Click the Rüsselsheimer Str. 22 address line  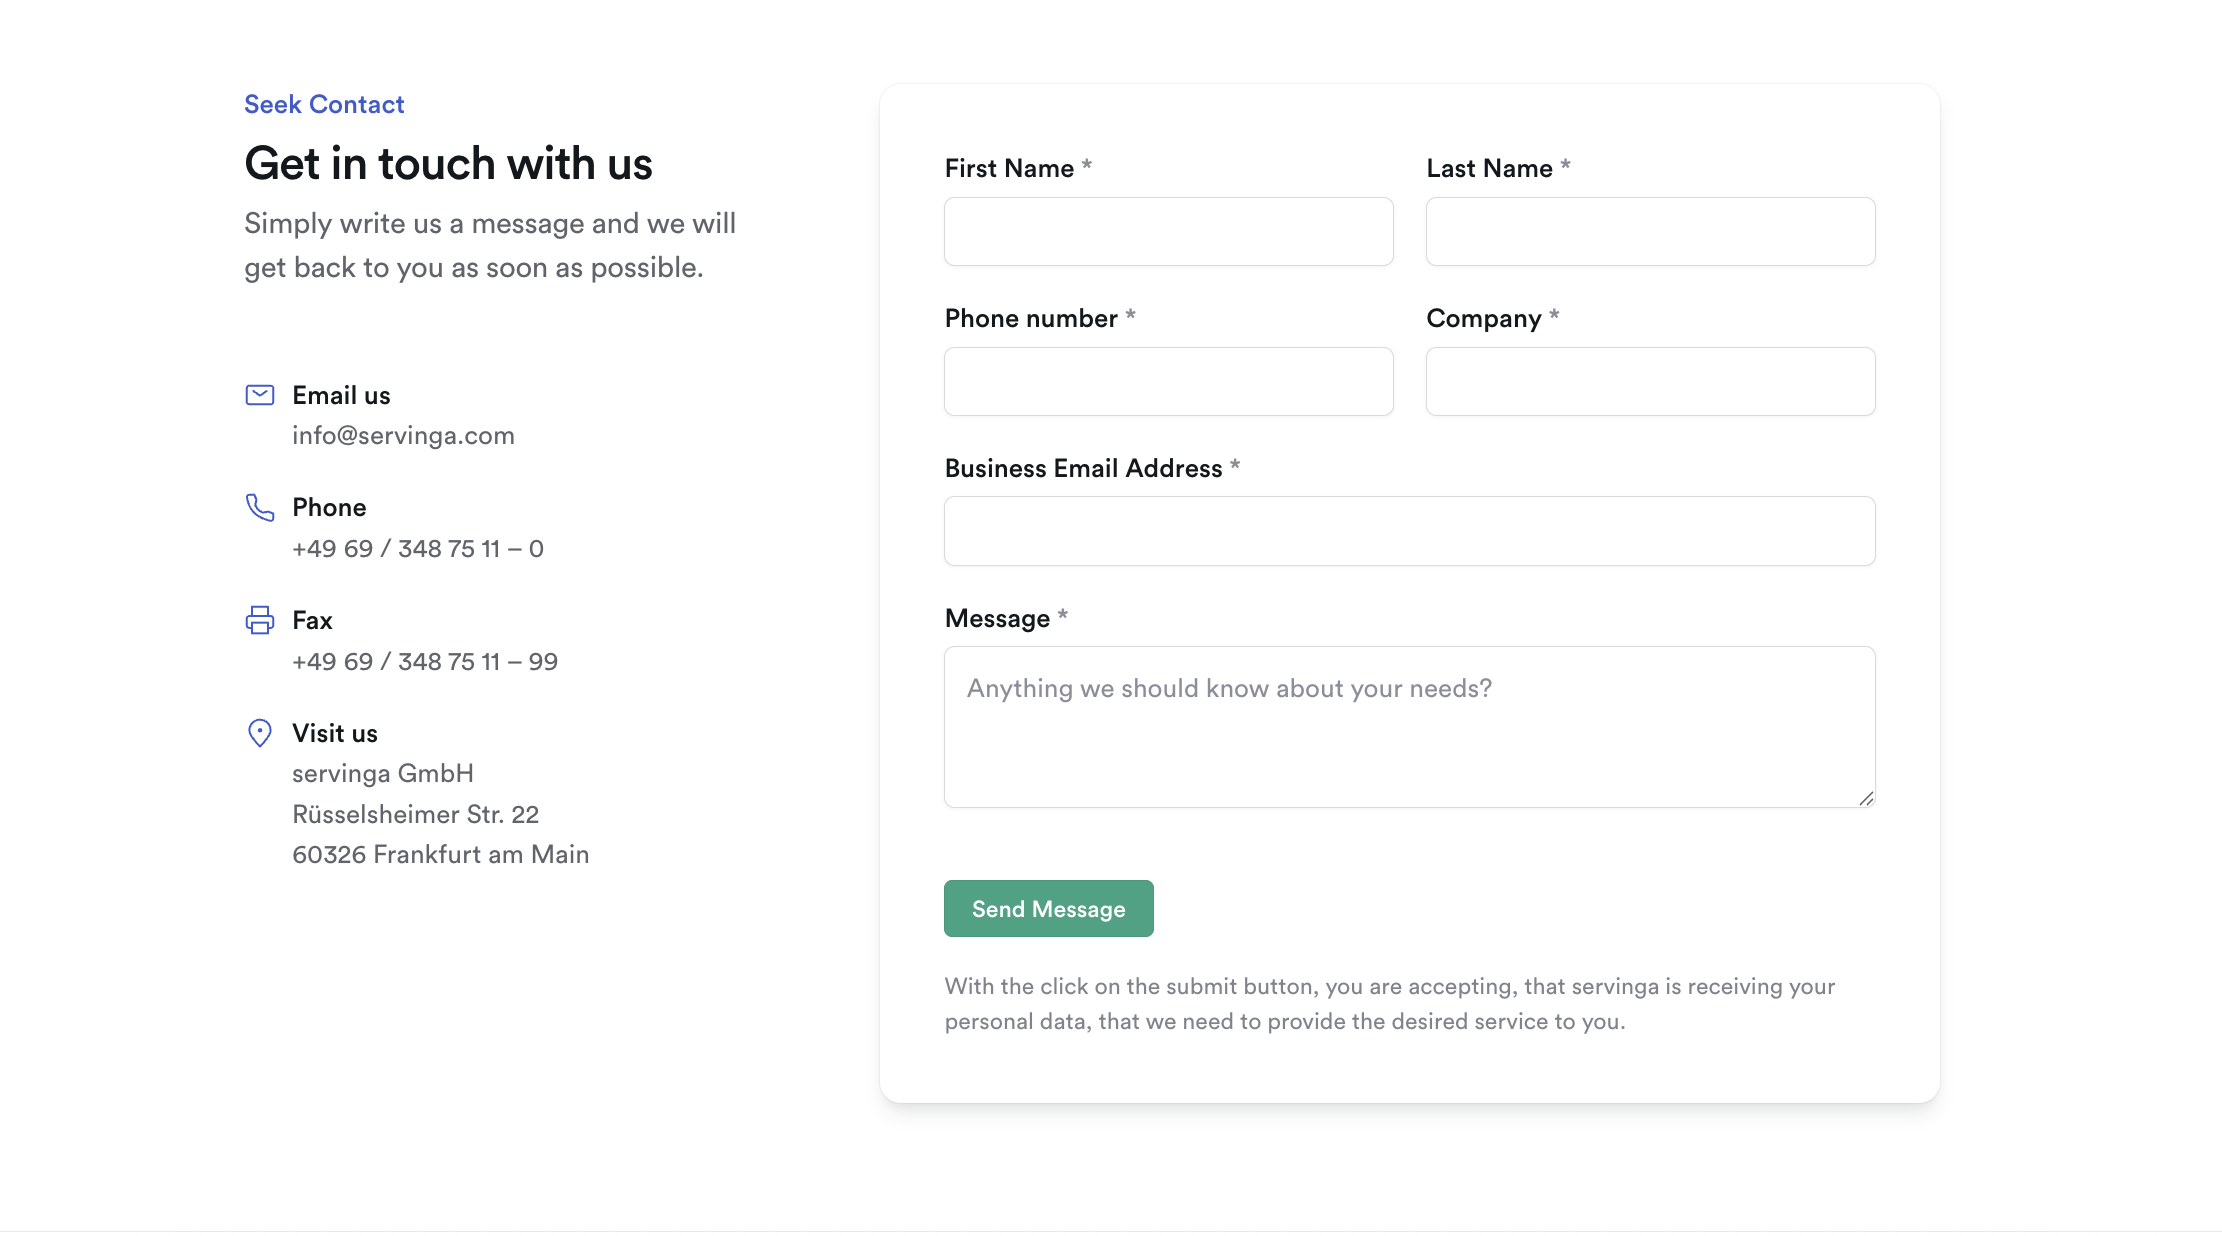[415, 815]
